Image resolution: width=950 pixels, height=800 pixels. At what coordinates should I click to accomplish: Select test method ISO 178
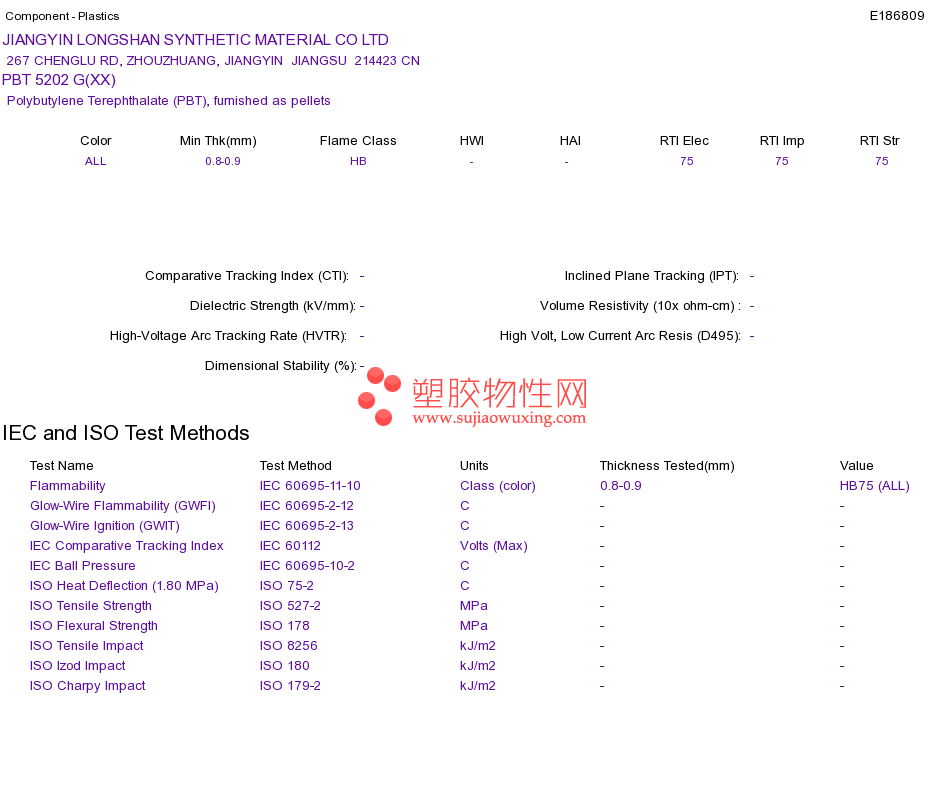tap(285, 625)
